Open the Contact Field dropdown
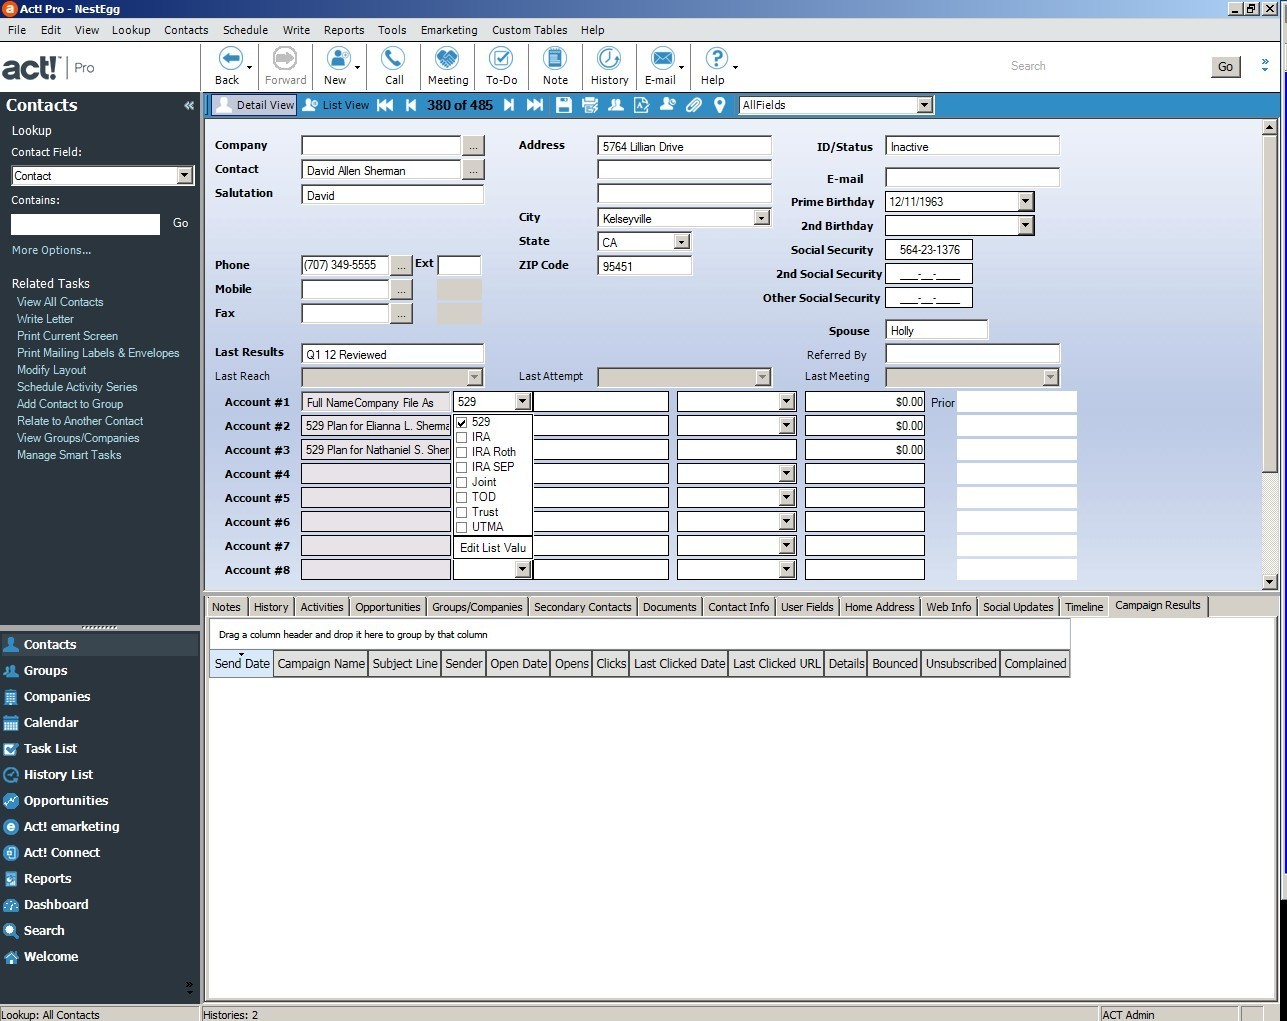Screen dimensions: 1287x1021 184,176
